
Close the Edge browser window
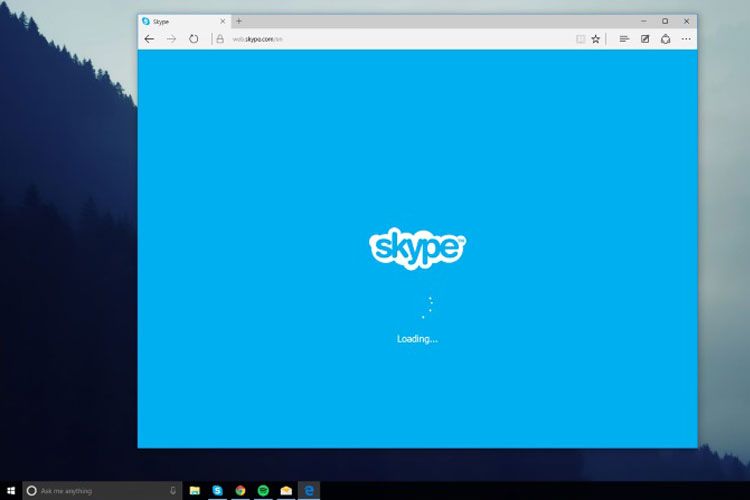click(x=686, y=21)
